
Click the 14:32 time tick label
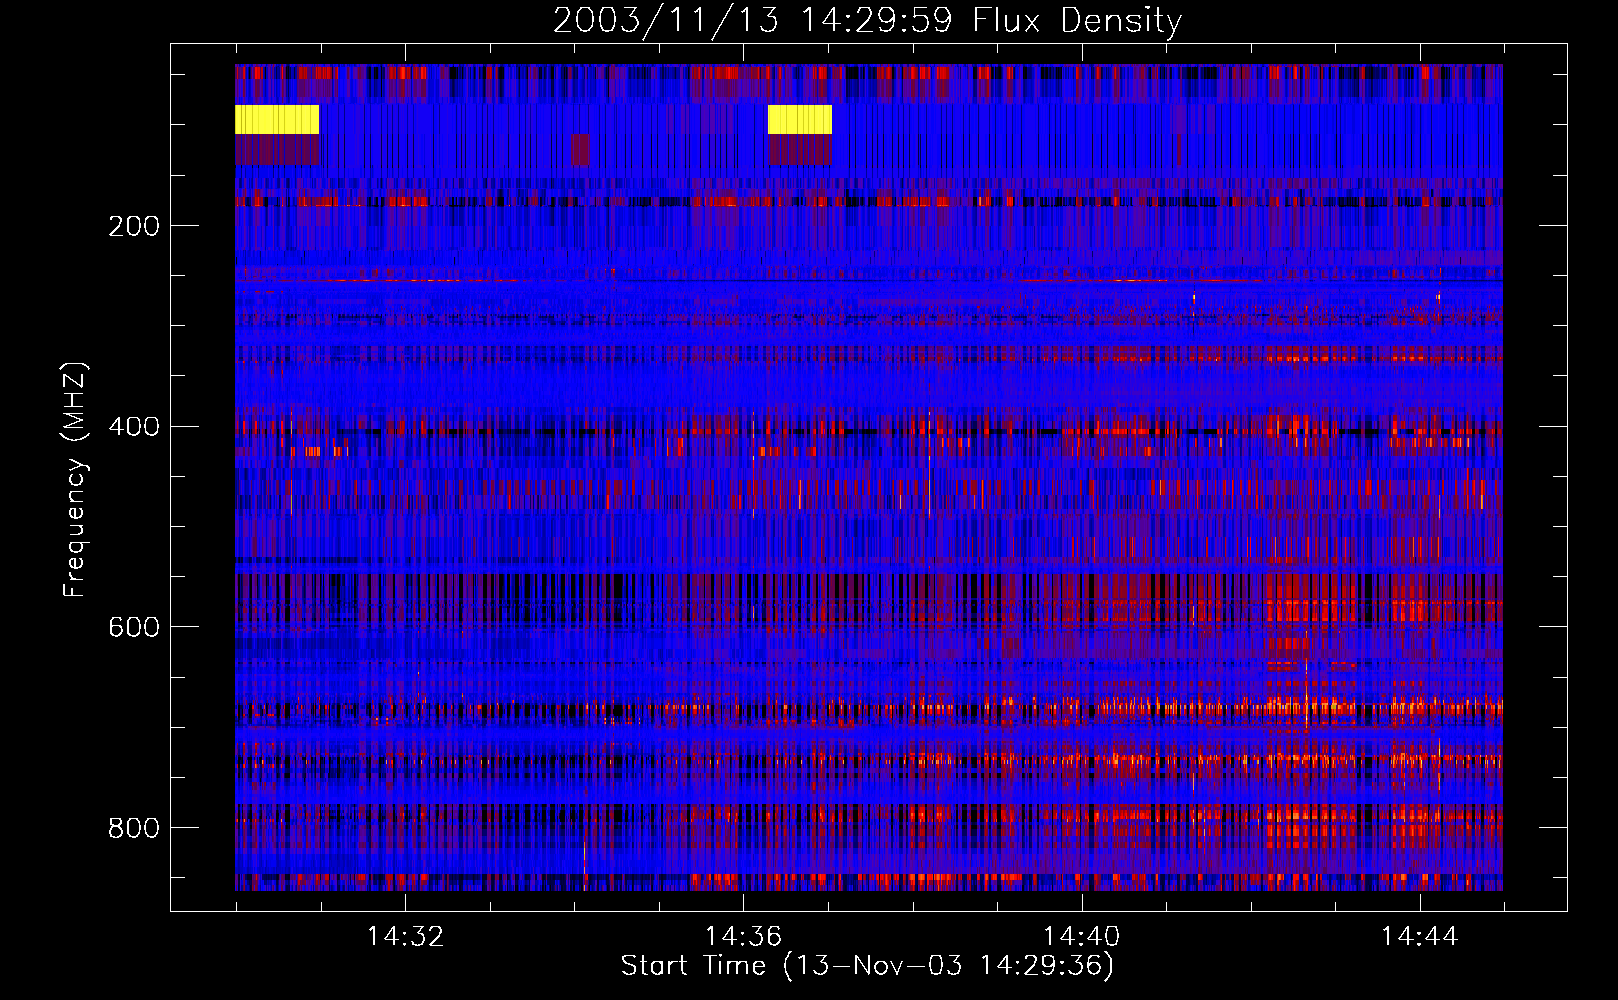point(405,936)
